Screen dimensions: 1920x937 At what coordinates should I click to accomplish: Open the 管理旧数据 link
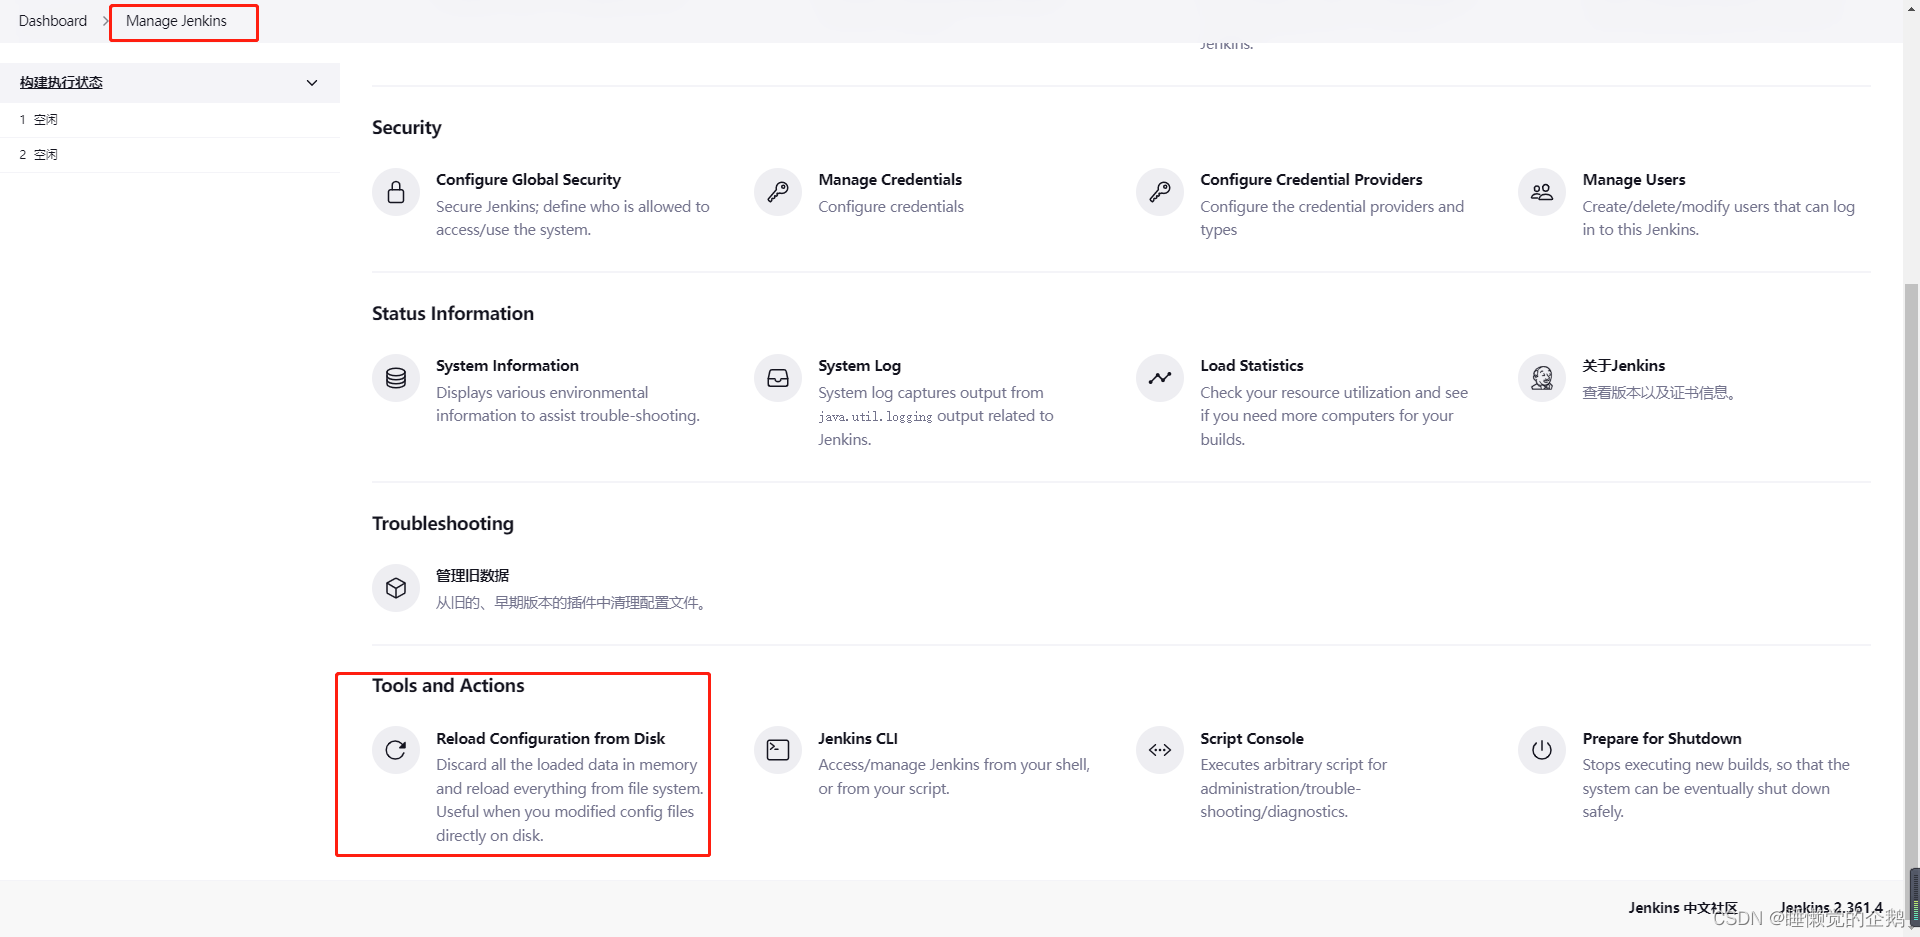(x=473, y=576)
